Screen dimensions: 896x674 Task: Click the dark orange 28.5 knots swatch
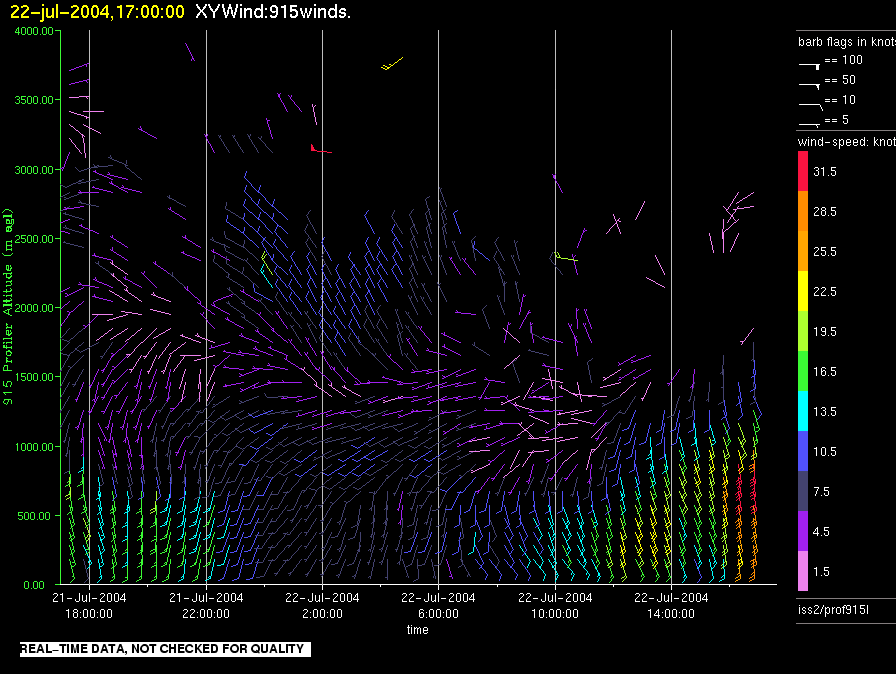pos(803,211)
